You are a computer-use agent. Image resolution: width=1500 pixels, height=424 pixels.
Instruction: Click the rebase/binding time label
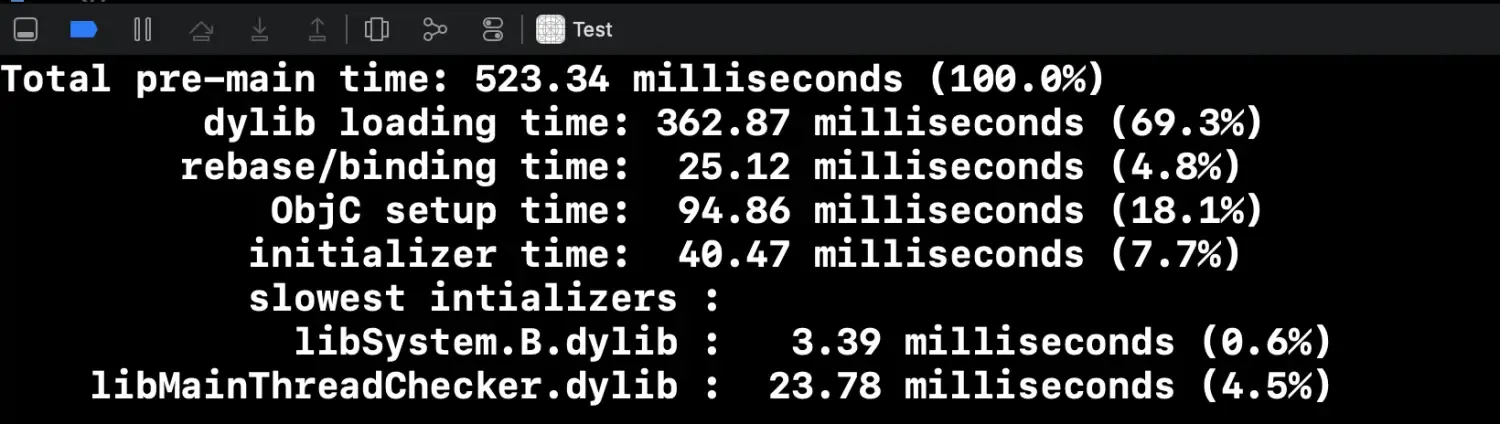(x=405, y=167)
